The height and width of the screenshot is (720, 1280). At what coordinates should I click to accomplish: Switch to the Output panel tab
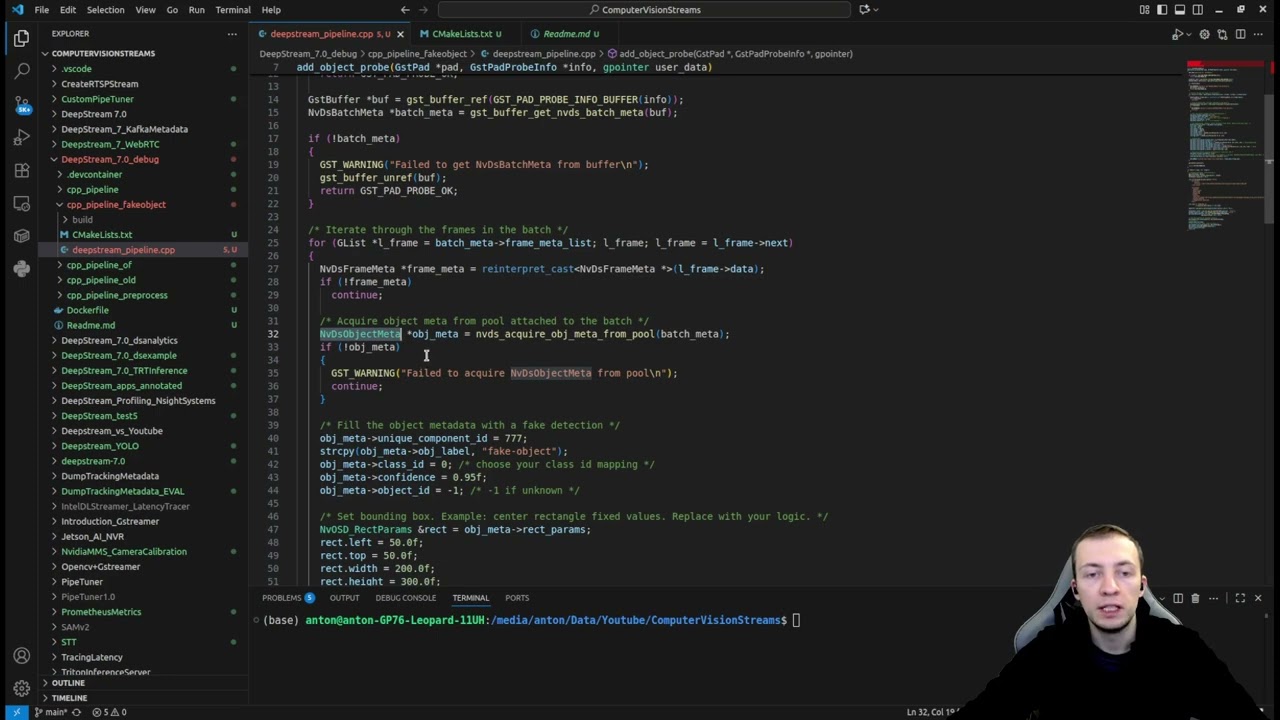coord(344,598)
